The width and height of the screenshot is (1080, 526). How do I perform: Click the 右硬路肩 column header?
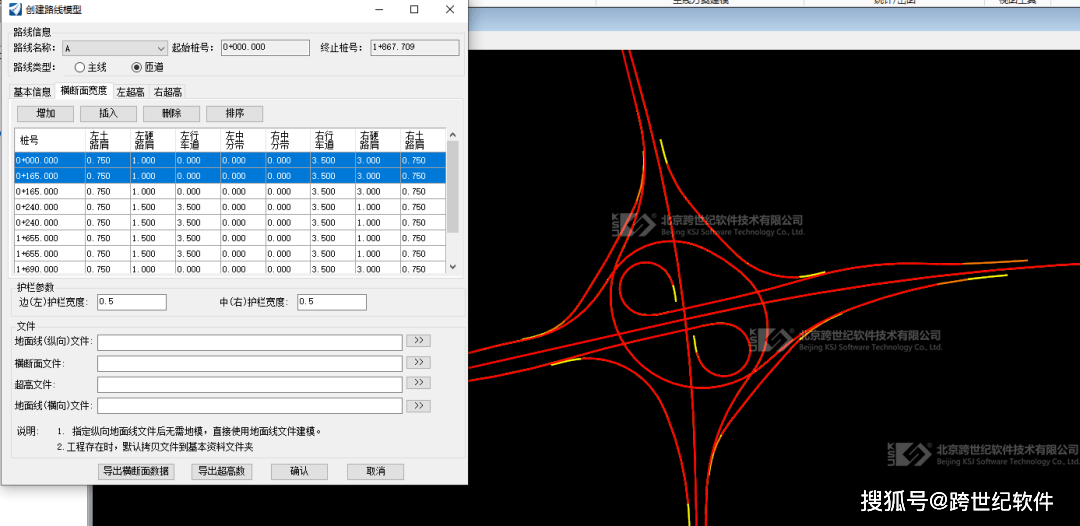377,140
